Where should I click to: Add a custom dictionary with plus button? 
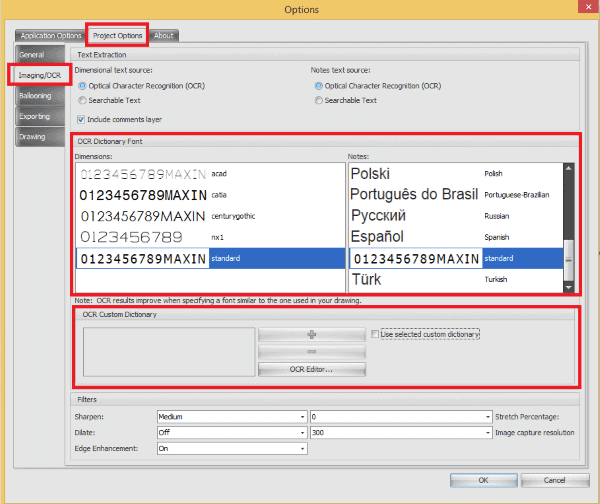pos(312,335)
